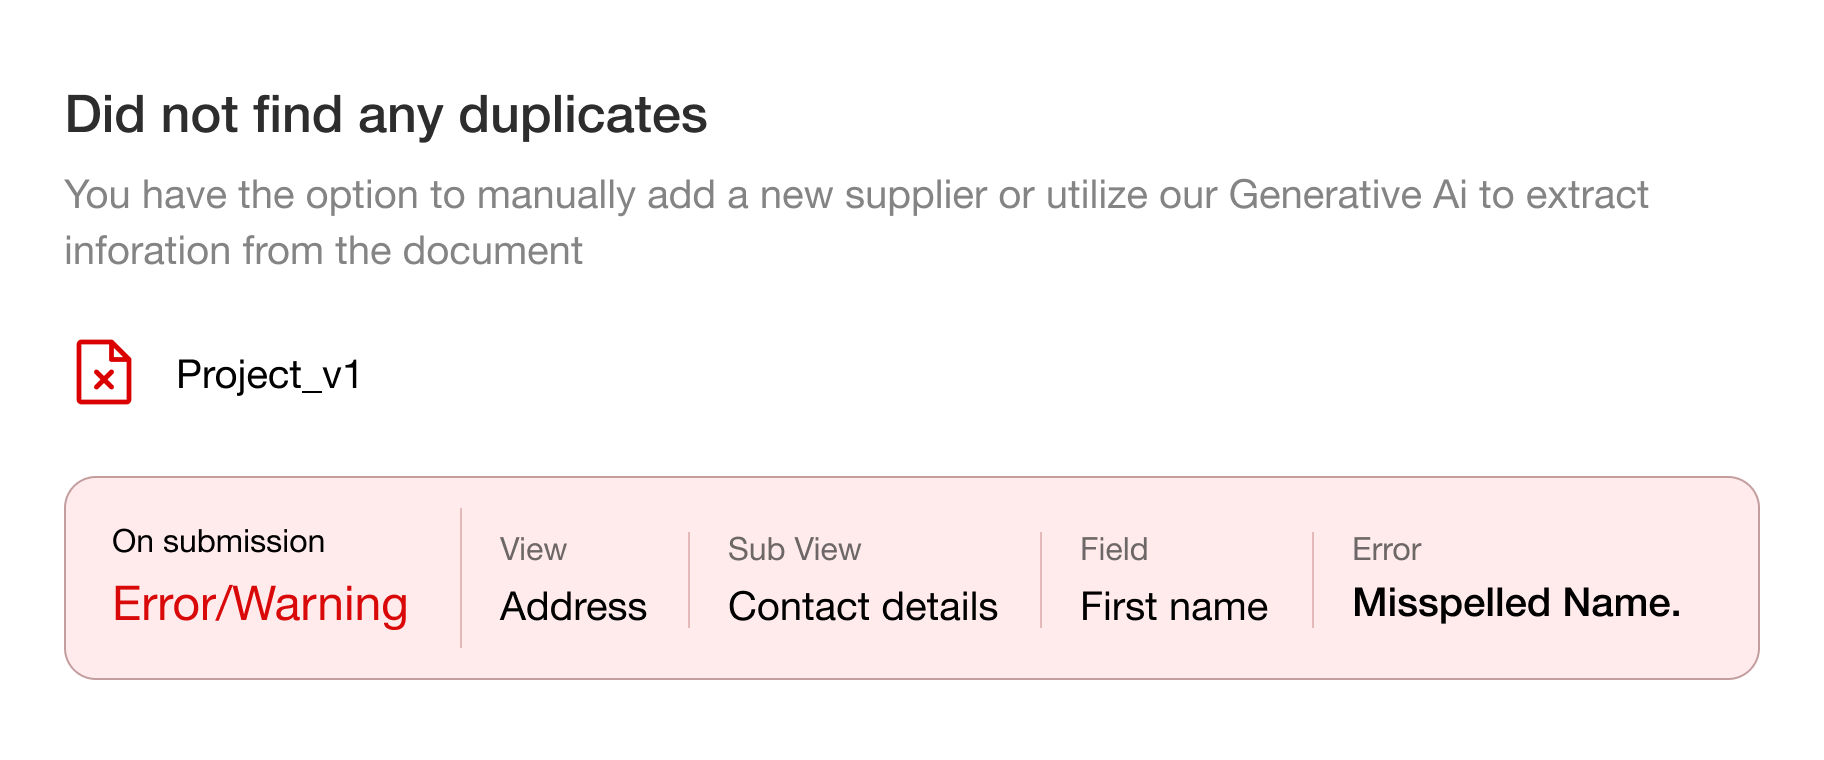Click the Generative Ai description text
Viewport: 1824px width, 760px height.
point(856,195)
